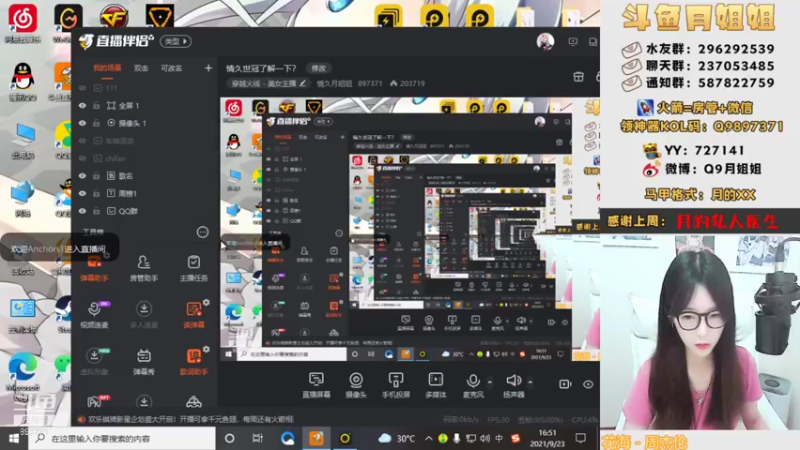Toggle preview eye icon in bottom bar
Screen dimensions: 800x450
tap(588, 384)
